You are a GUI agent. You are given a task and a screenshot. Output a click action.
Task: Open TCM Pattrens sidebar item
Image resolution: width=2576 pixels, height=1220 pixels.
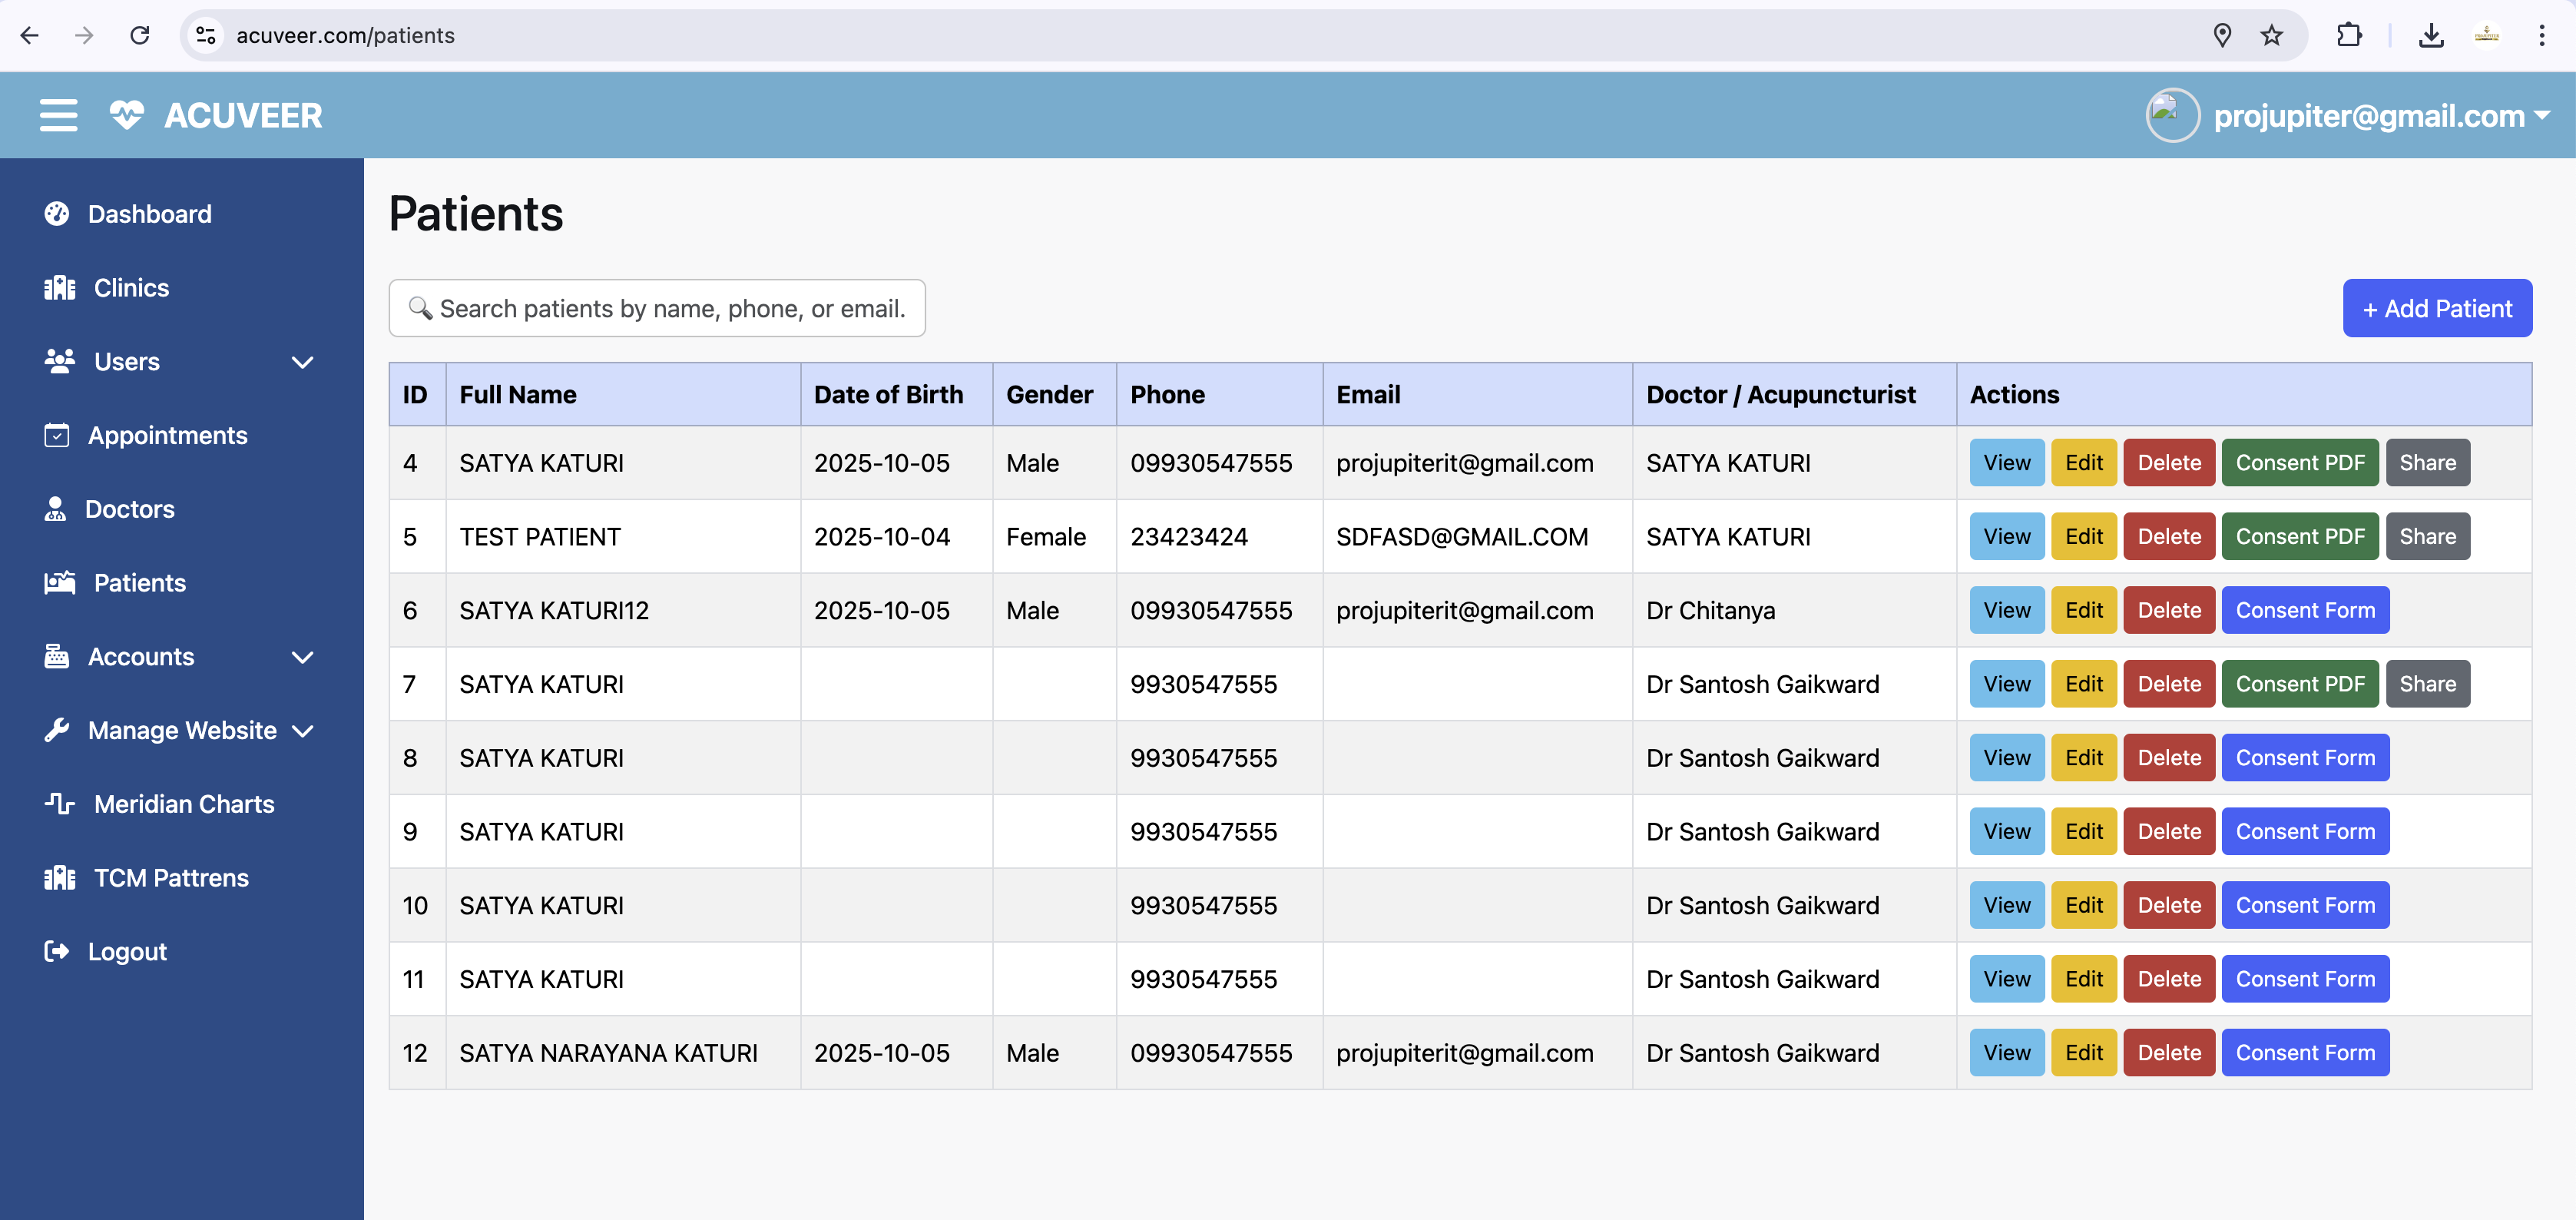pyautogui.click(x=171, y=878)
